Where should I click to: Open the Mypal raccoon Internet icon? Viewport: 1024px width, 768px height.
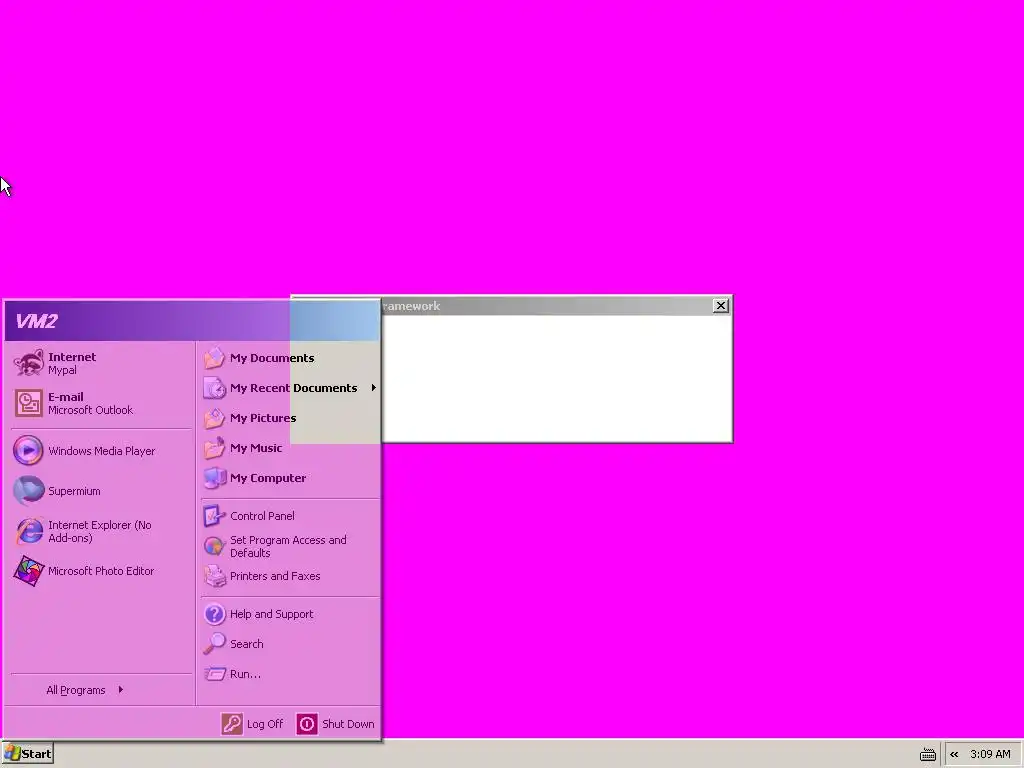coord(29,363)
